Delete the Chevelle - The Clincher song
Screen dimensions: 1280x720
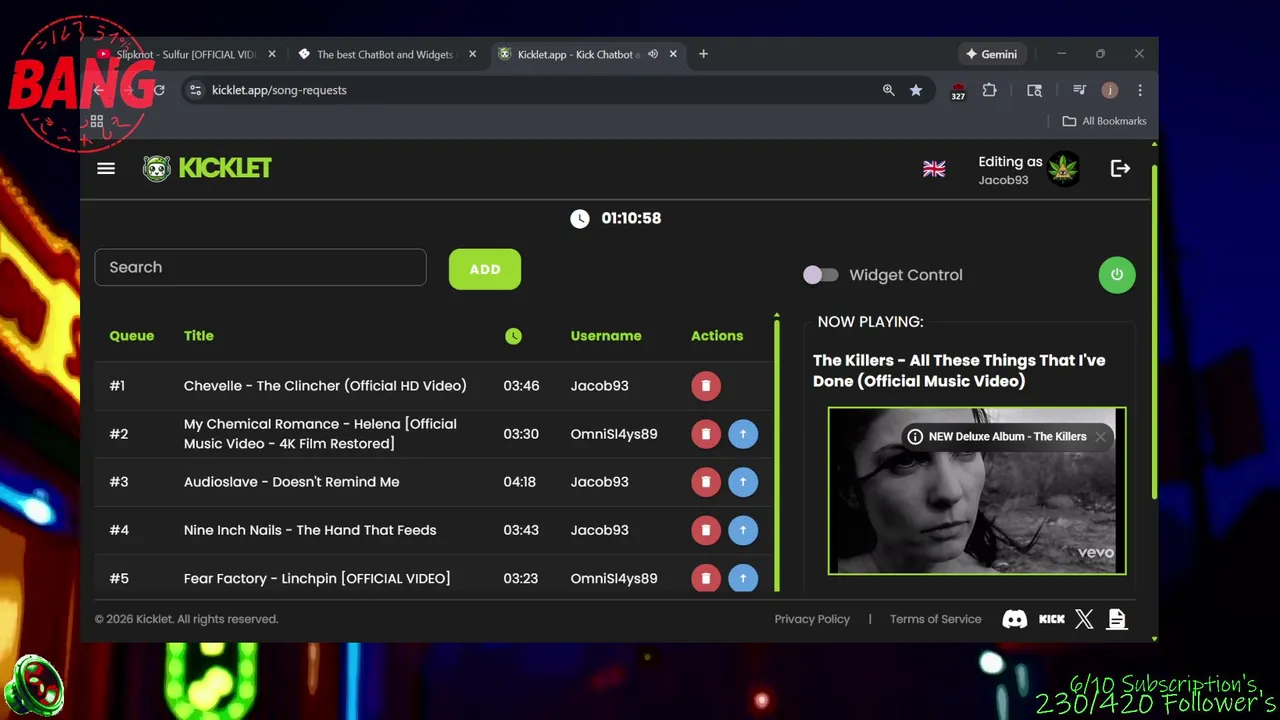(x=706, y=386)
